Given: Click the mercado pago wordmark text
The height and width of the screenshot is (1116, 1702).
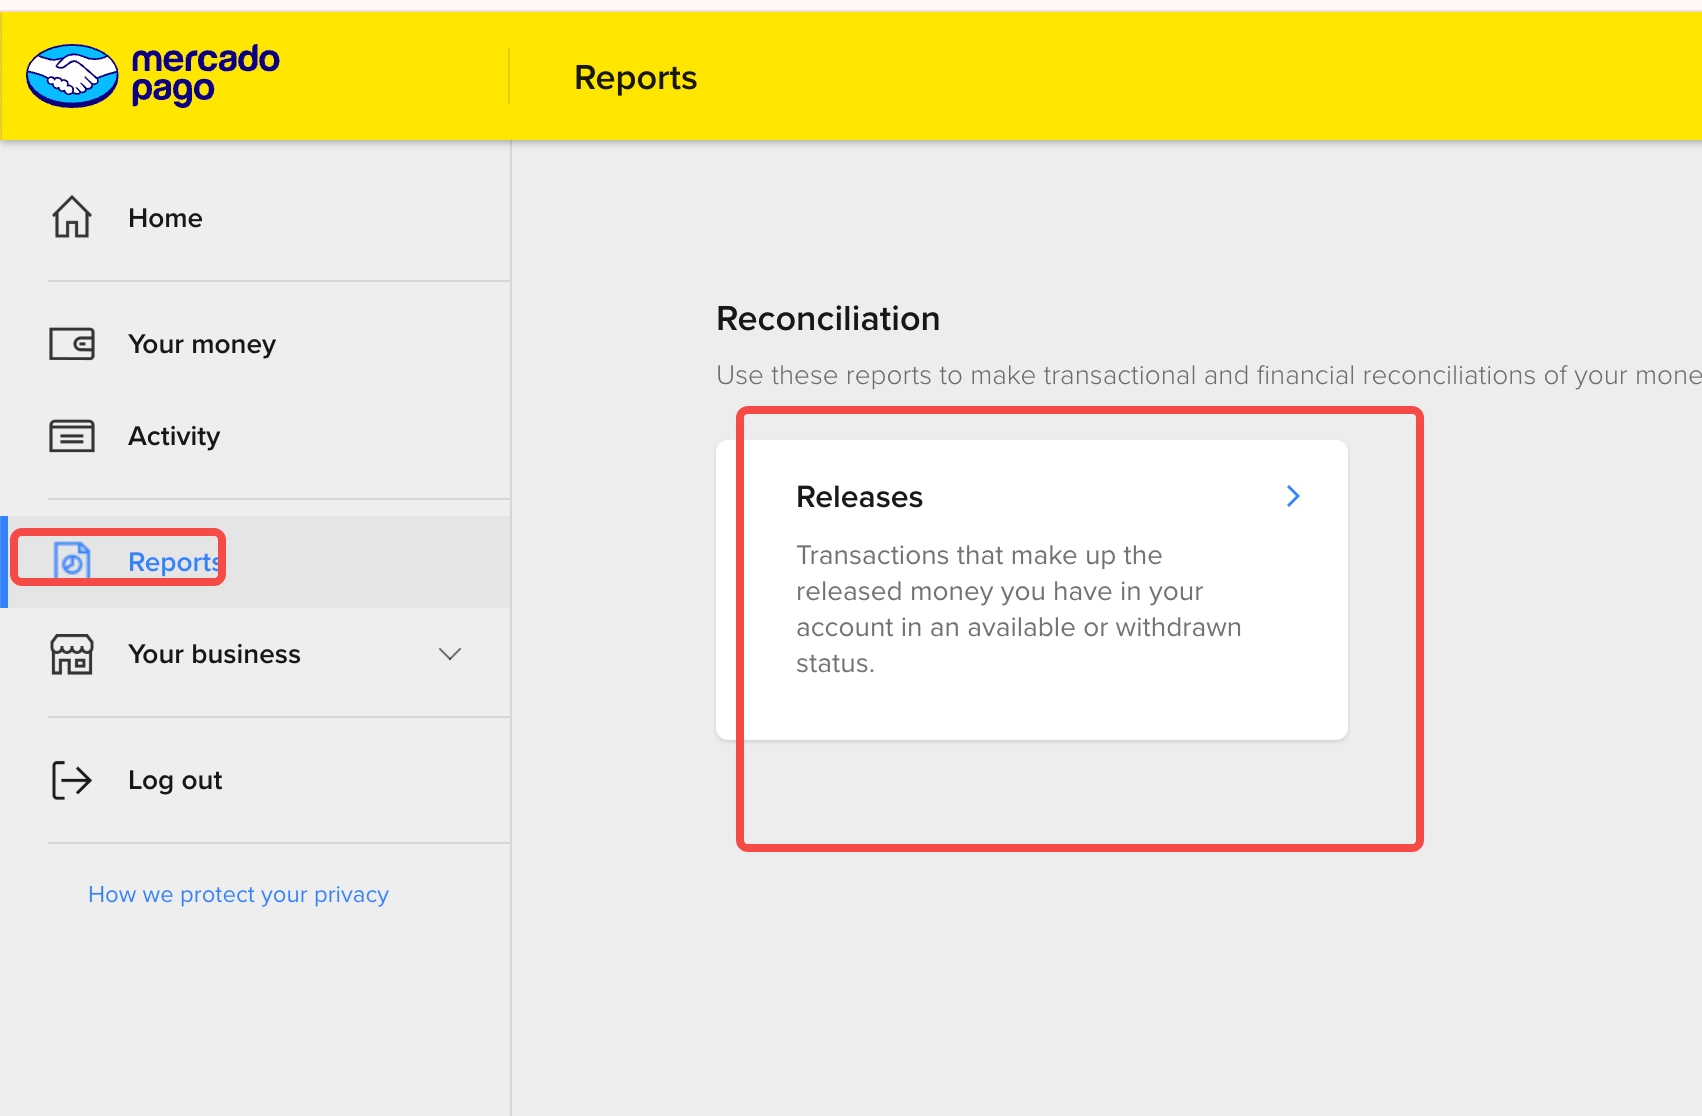Looking at the screenshot, I should pyautogui.click(x=205, y=74).
